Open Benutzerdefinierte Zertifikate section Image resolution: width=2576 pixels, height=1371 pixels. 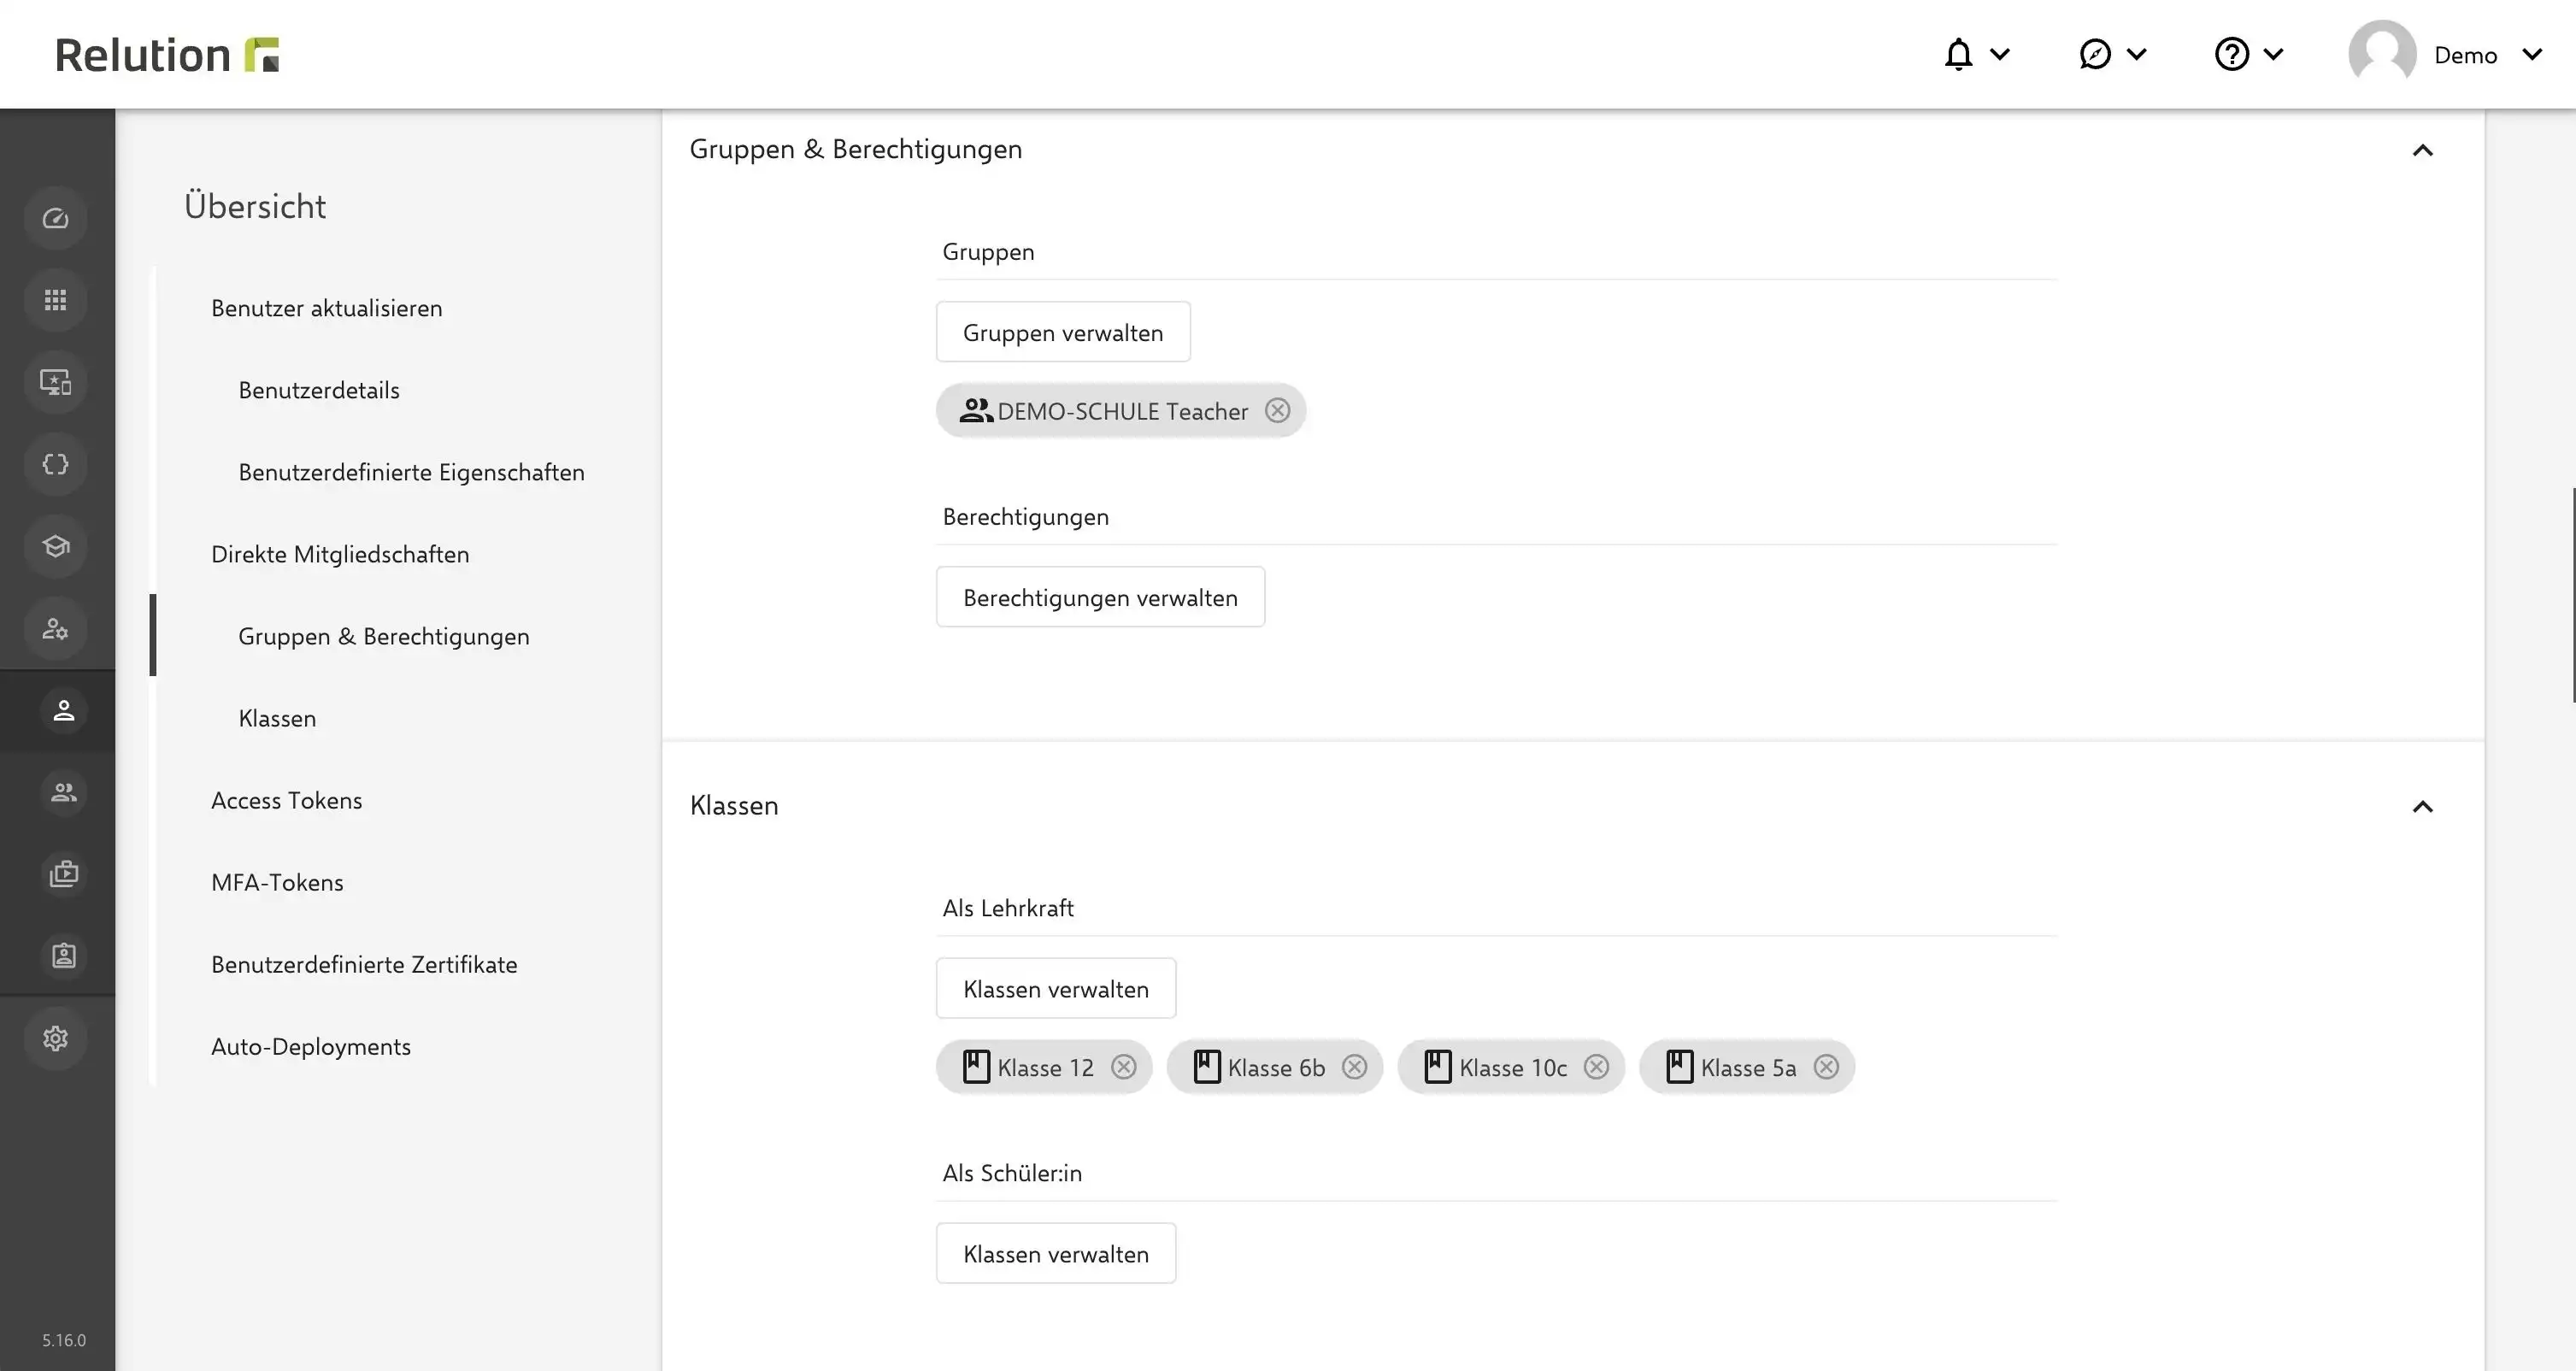pyautogui.click(x=364, y=964)
